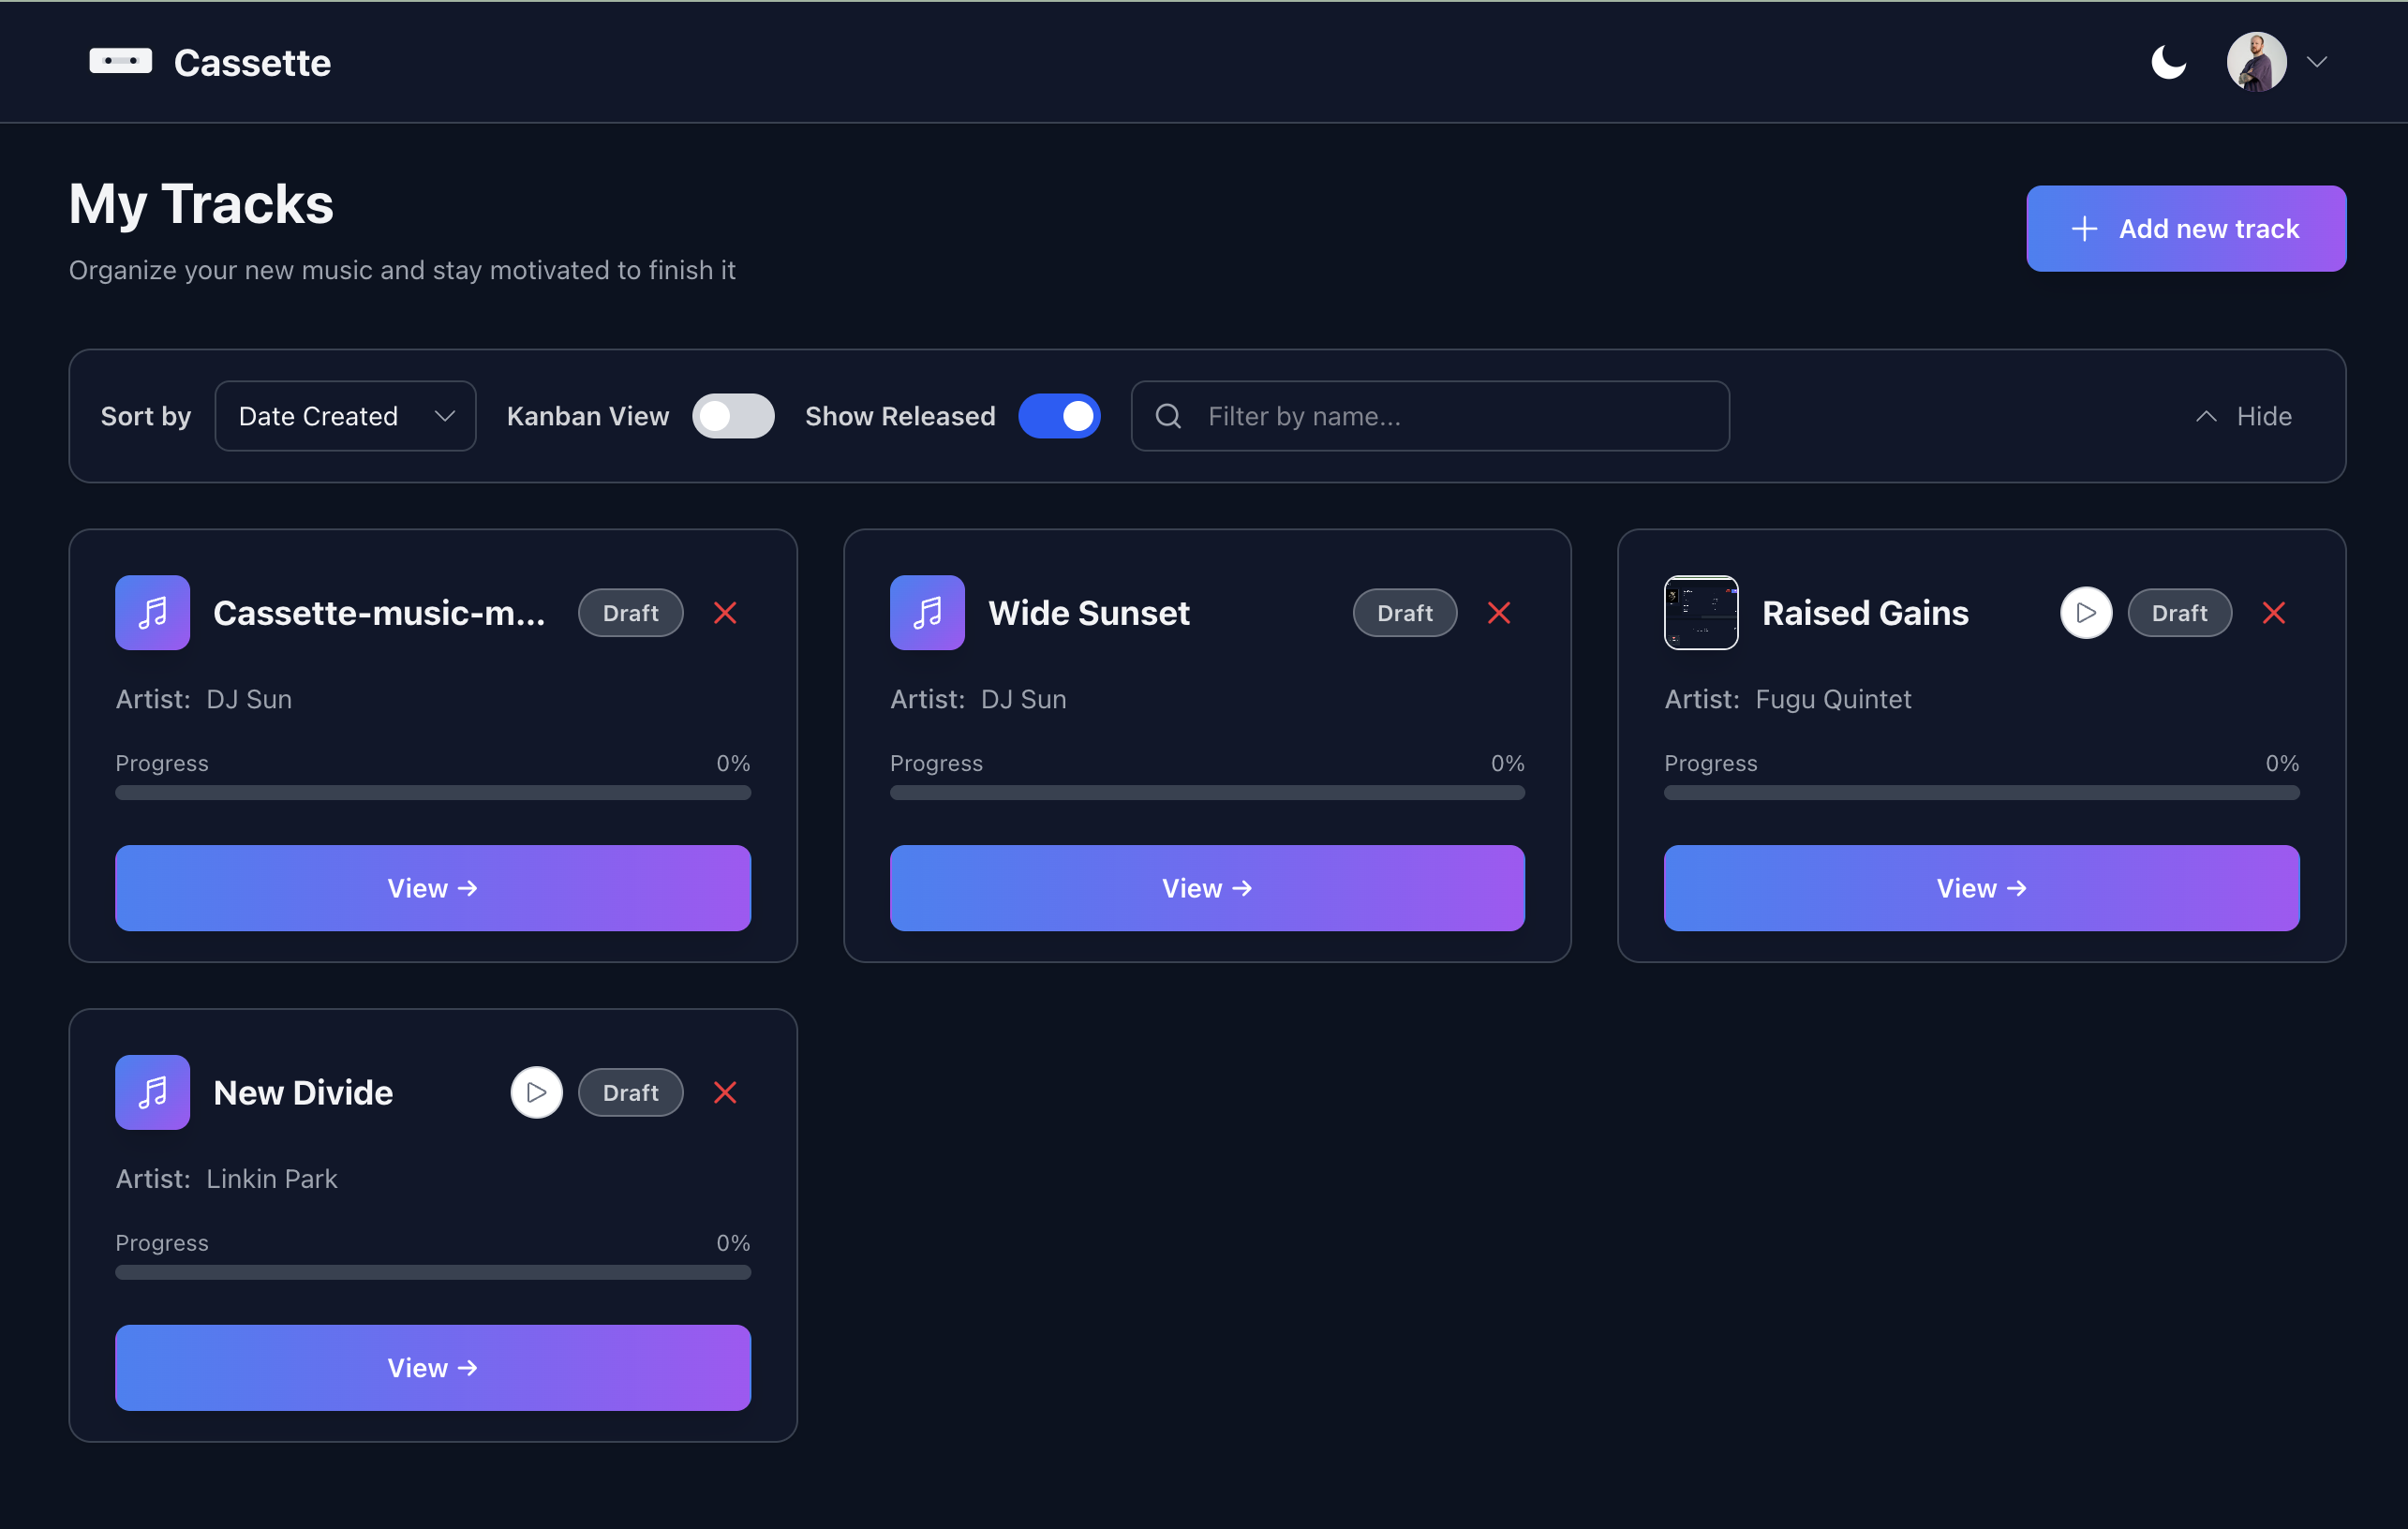The width and height of the screenshot is (2408, 1529).
Task: Click the Draft badge on Wide Sunset
Action: (x=1404, y=613)
